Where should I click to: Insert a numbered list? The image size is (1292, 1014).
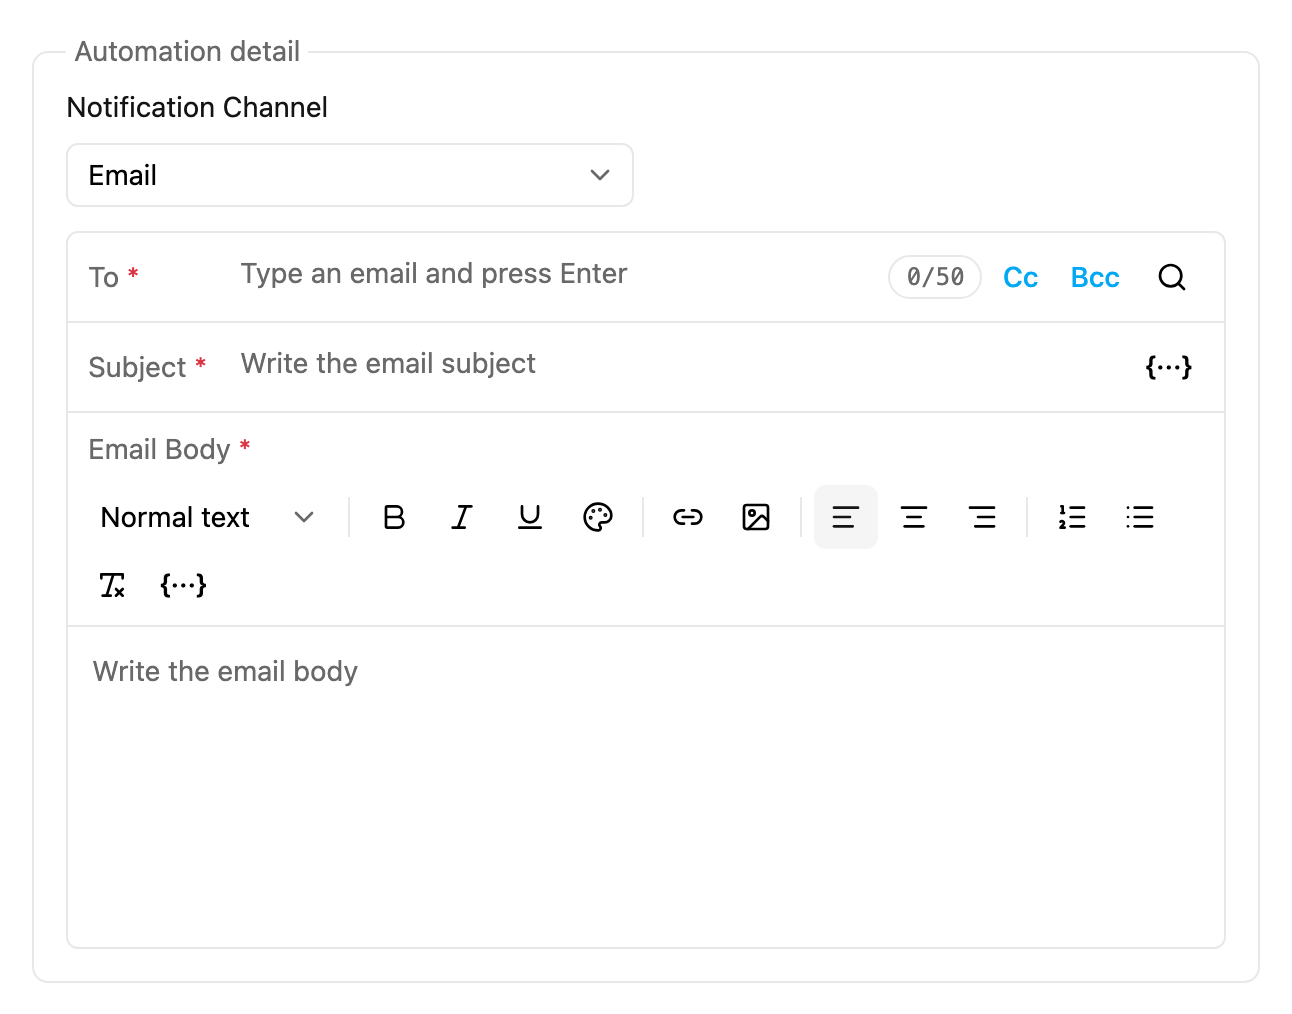(x=1072, y=517)
